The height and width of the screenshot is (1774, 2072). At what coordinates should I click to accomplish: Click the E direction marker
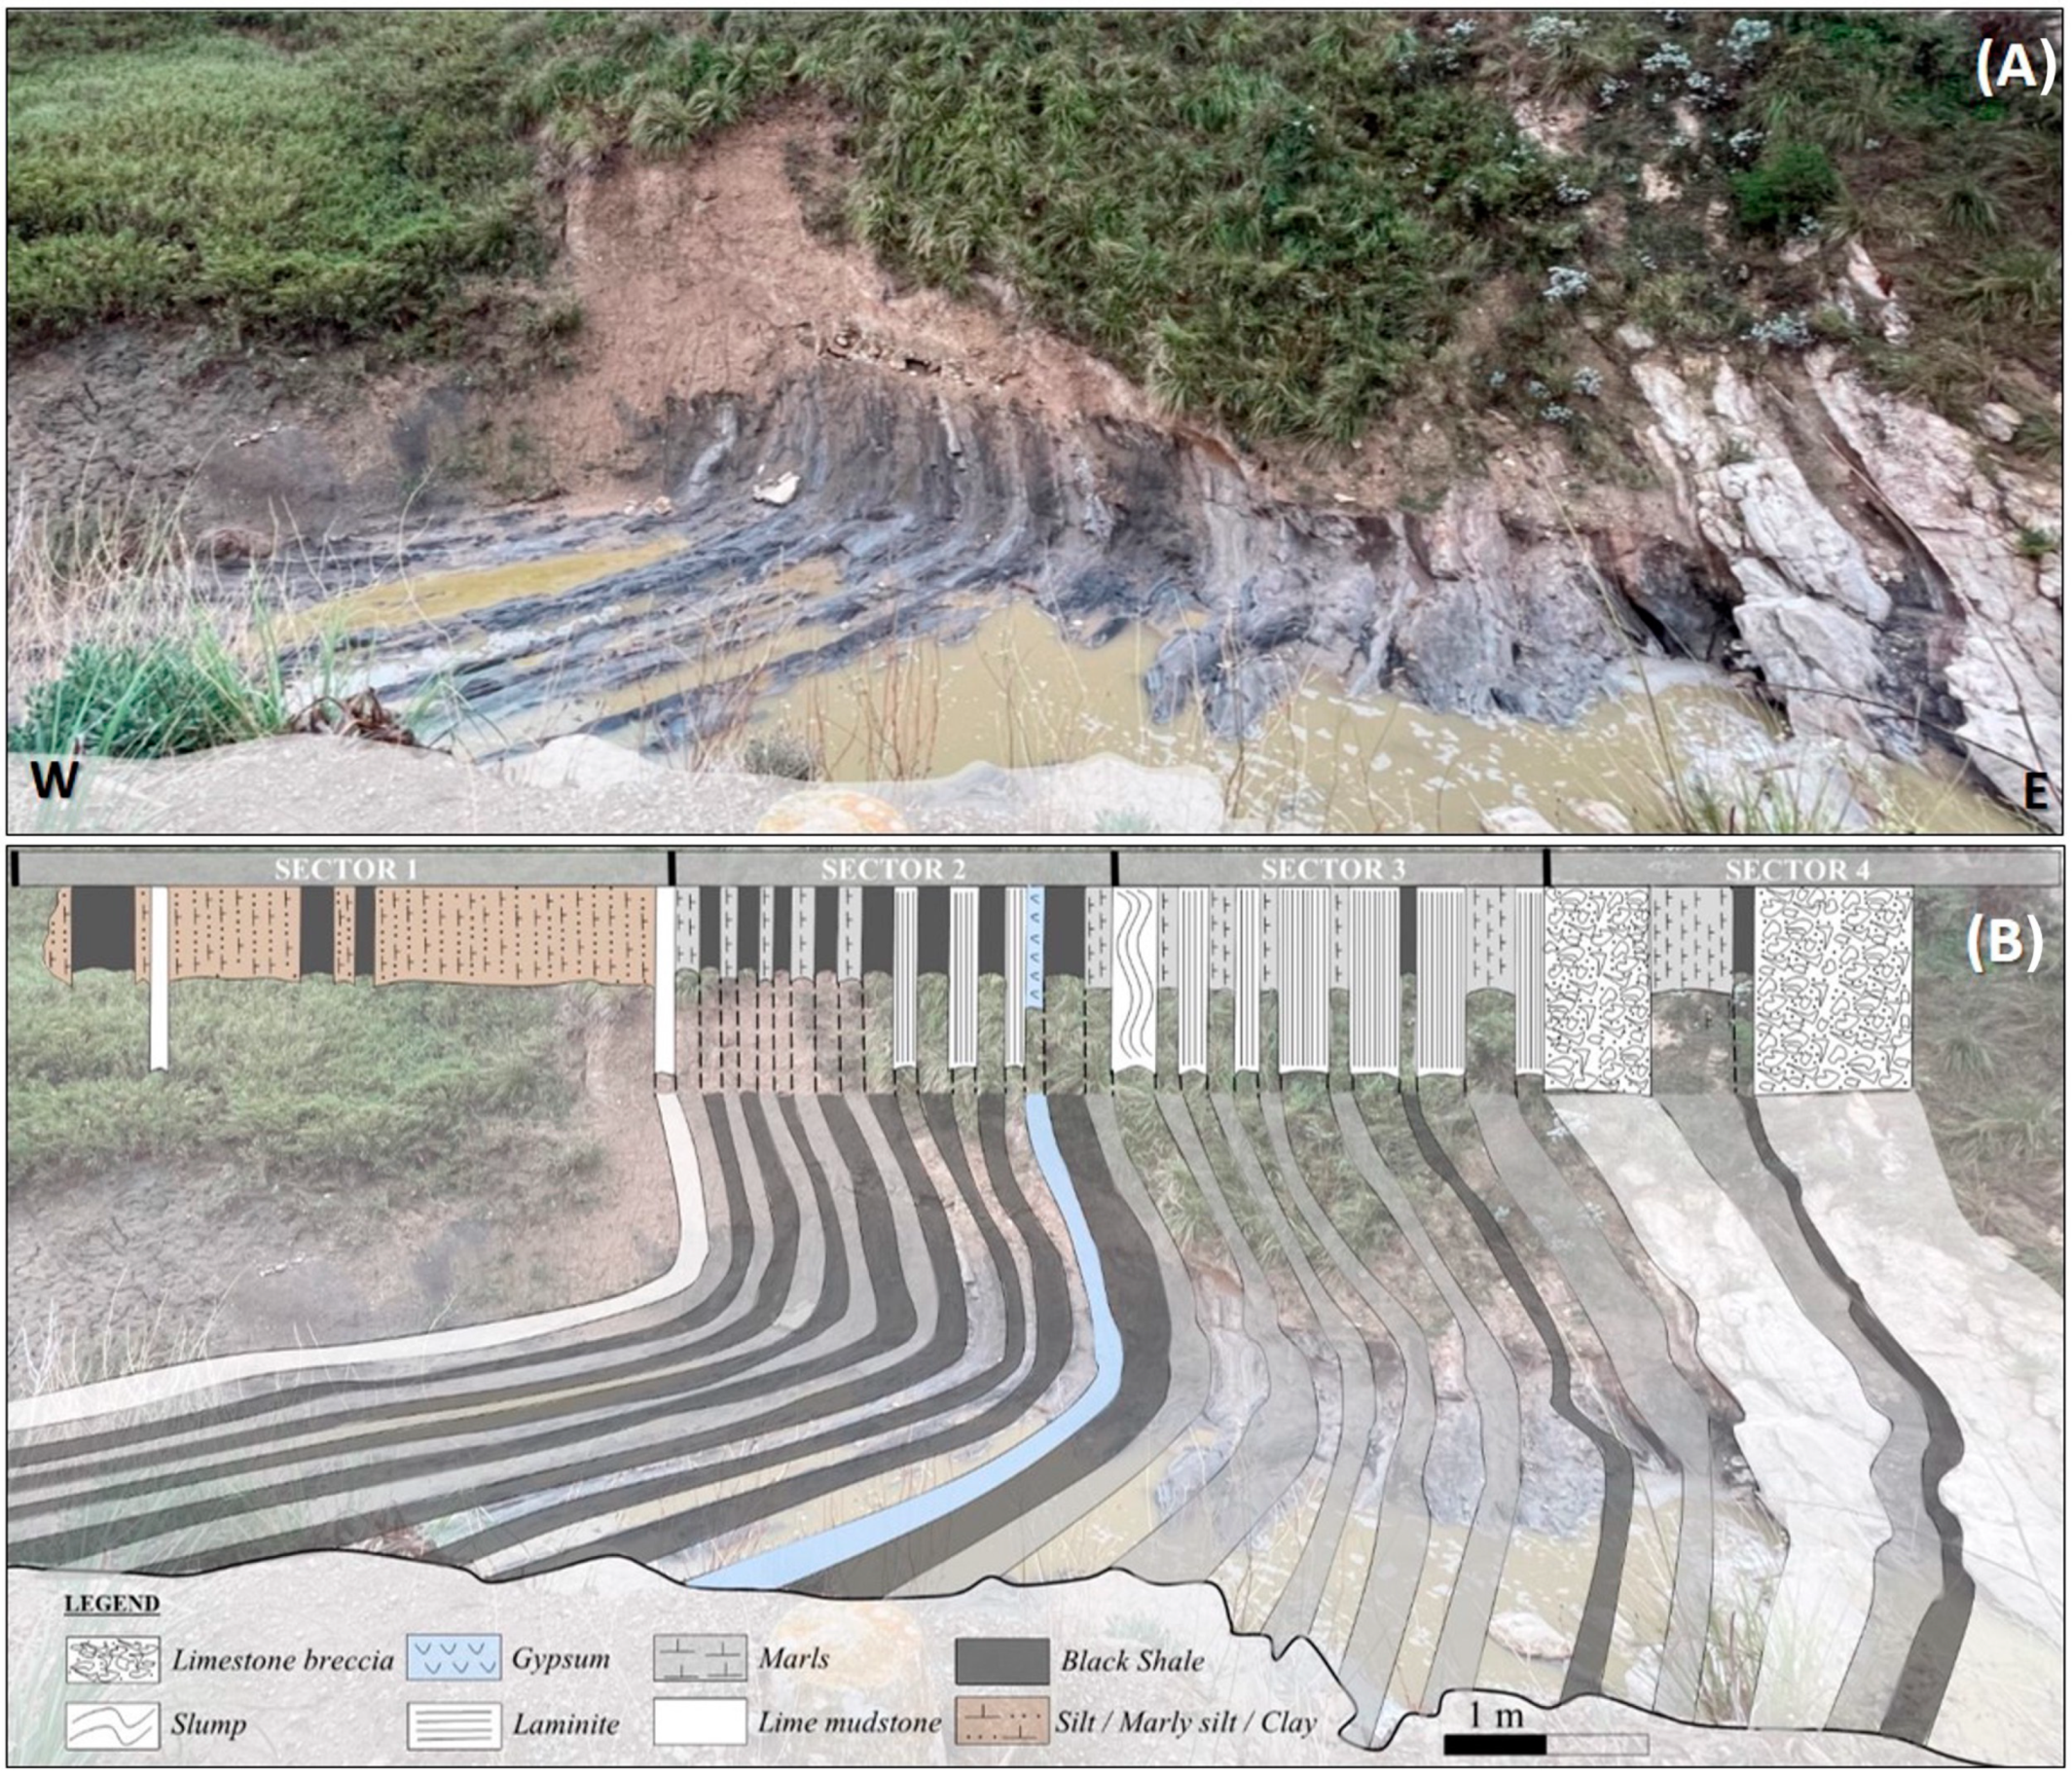click(x=2034, y=791)
